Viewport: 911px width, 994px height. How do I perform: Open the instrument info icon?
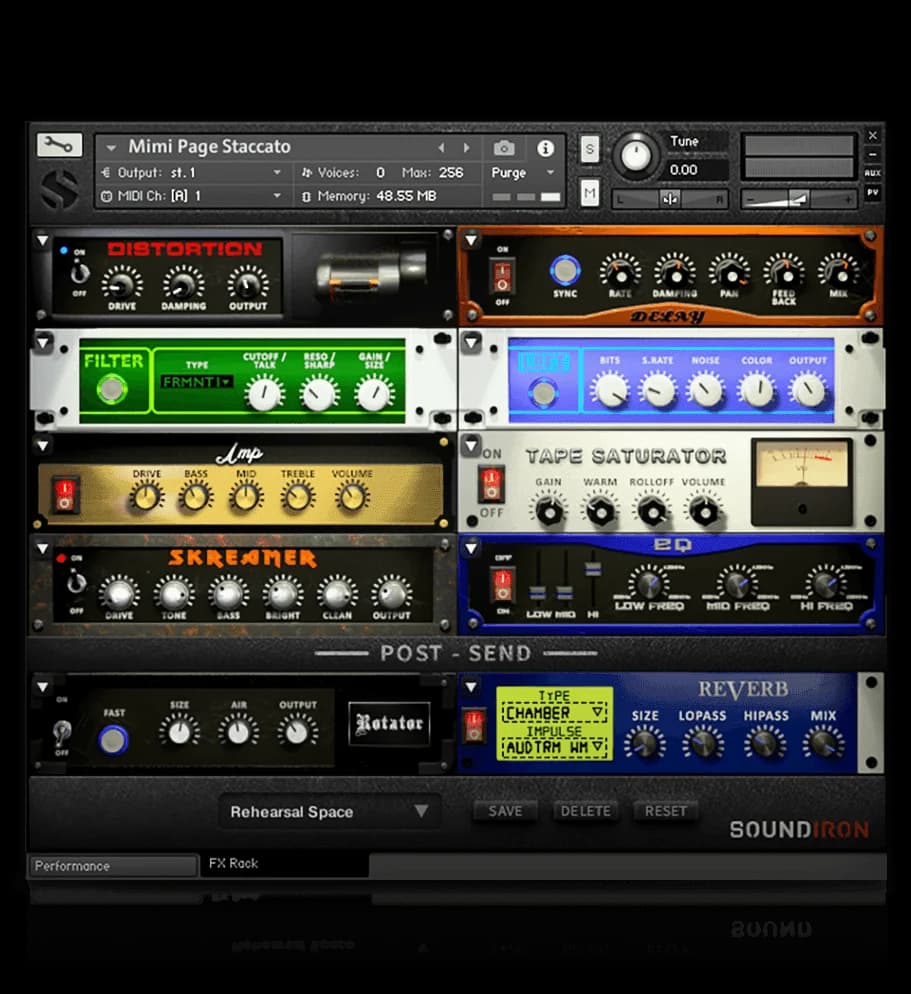[x=545, y=148]
